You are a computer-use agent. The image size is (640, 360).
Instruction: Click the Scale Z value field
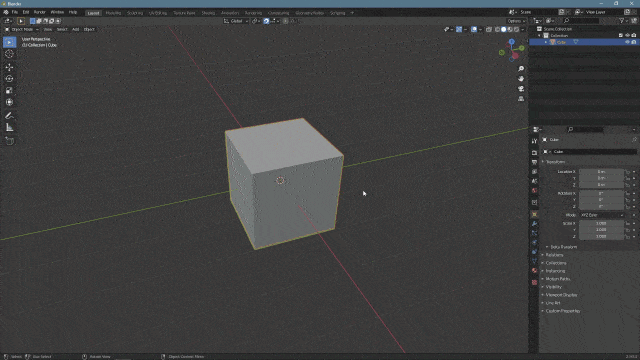[601, 237]
